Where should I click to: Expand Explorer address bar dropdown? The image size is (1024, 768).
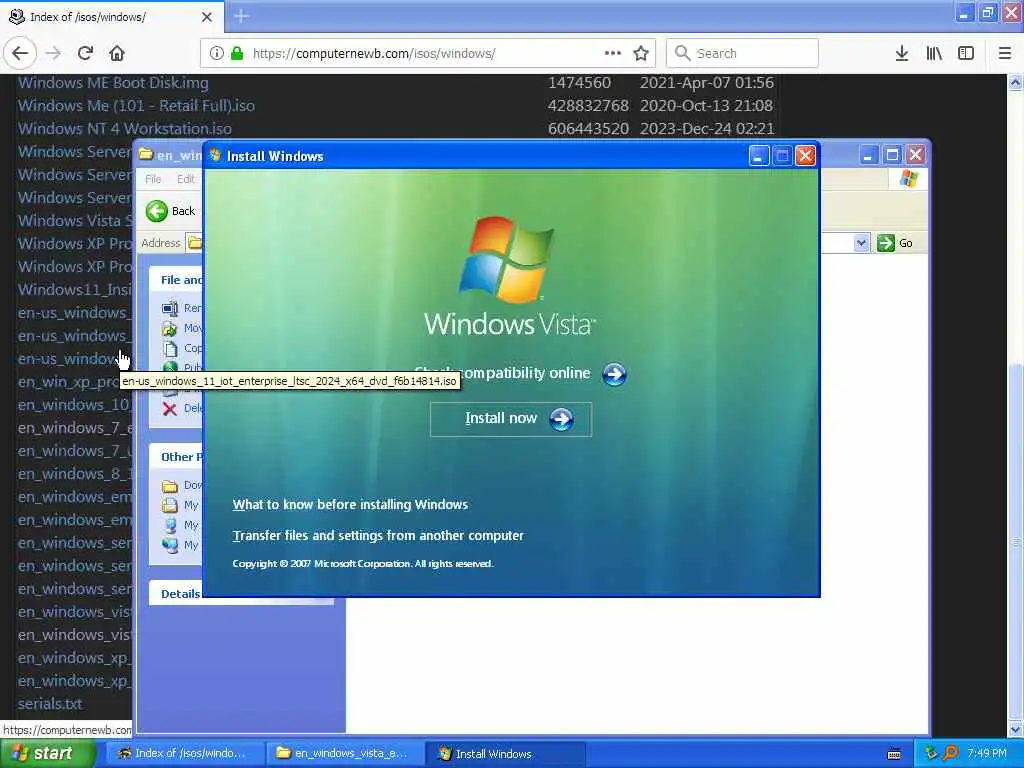pos(861,243)
